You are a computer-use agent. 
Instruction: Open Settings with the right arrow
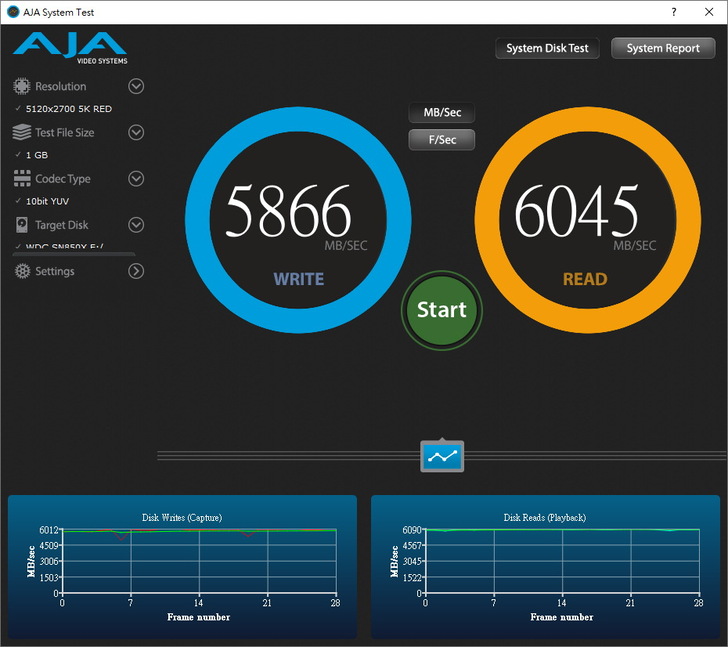tap(136, 271)
